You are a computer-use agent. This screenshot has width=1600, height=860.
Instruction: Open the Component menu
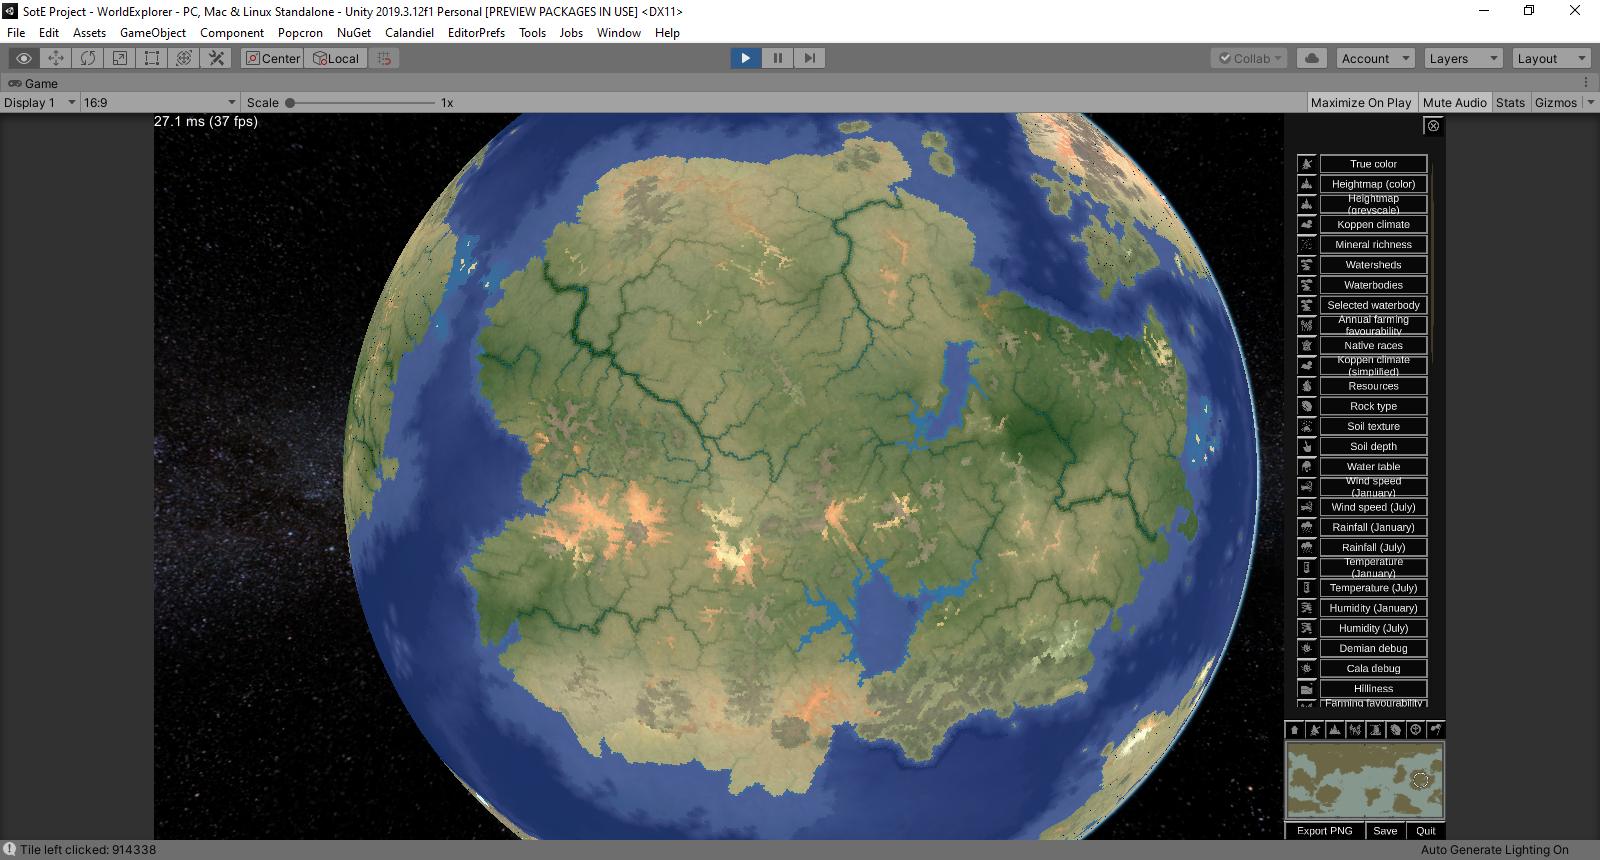point(232,33)
